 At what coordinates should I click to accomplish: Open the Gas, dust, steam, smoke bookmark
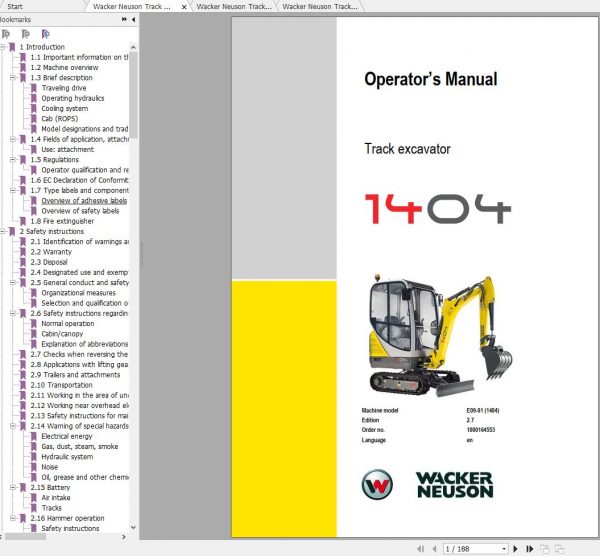pyautogui.click(x=80, y=447)
